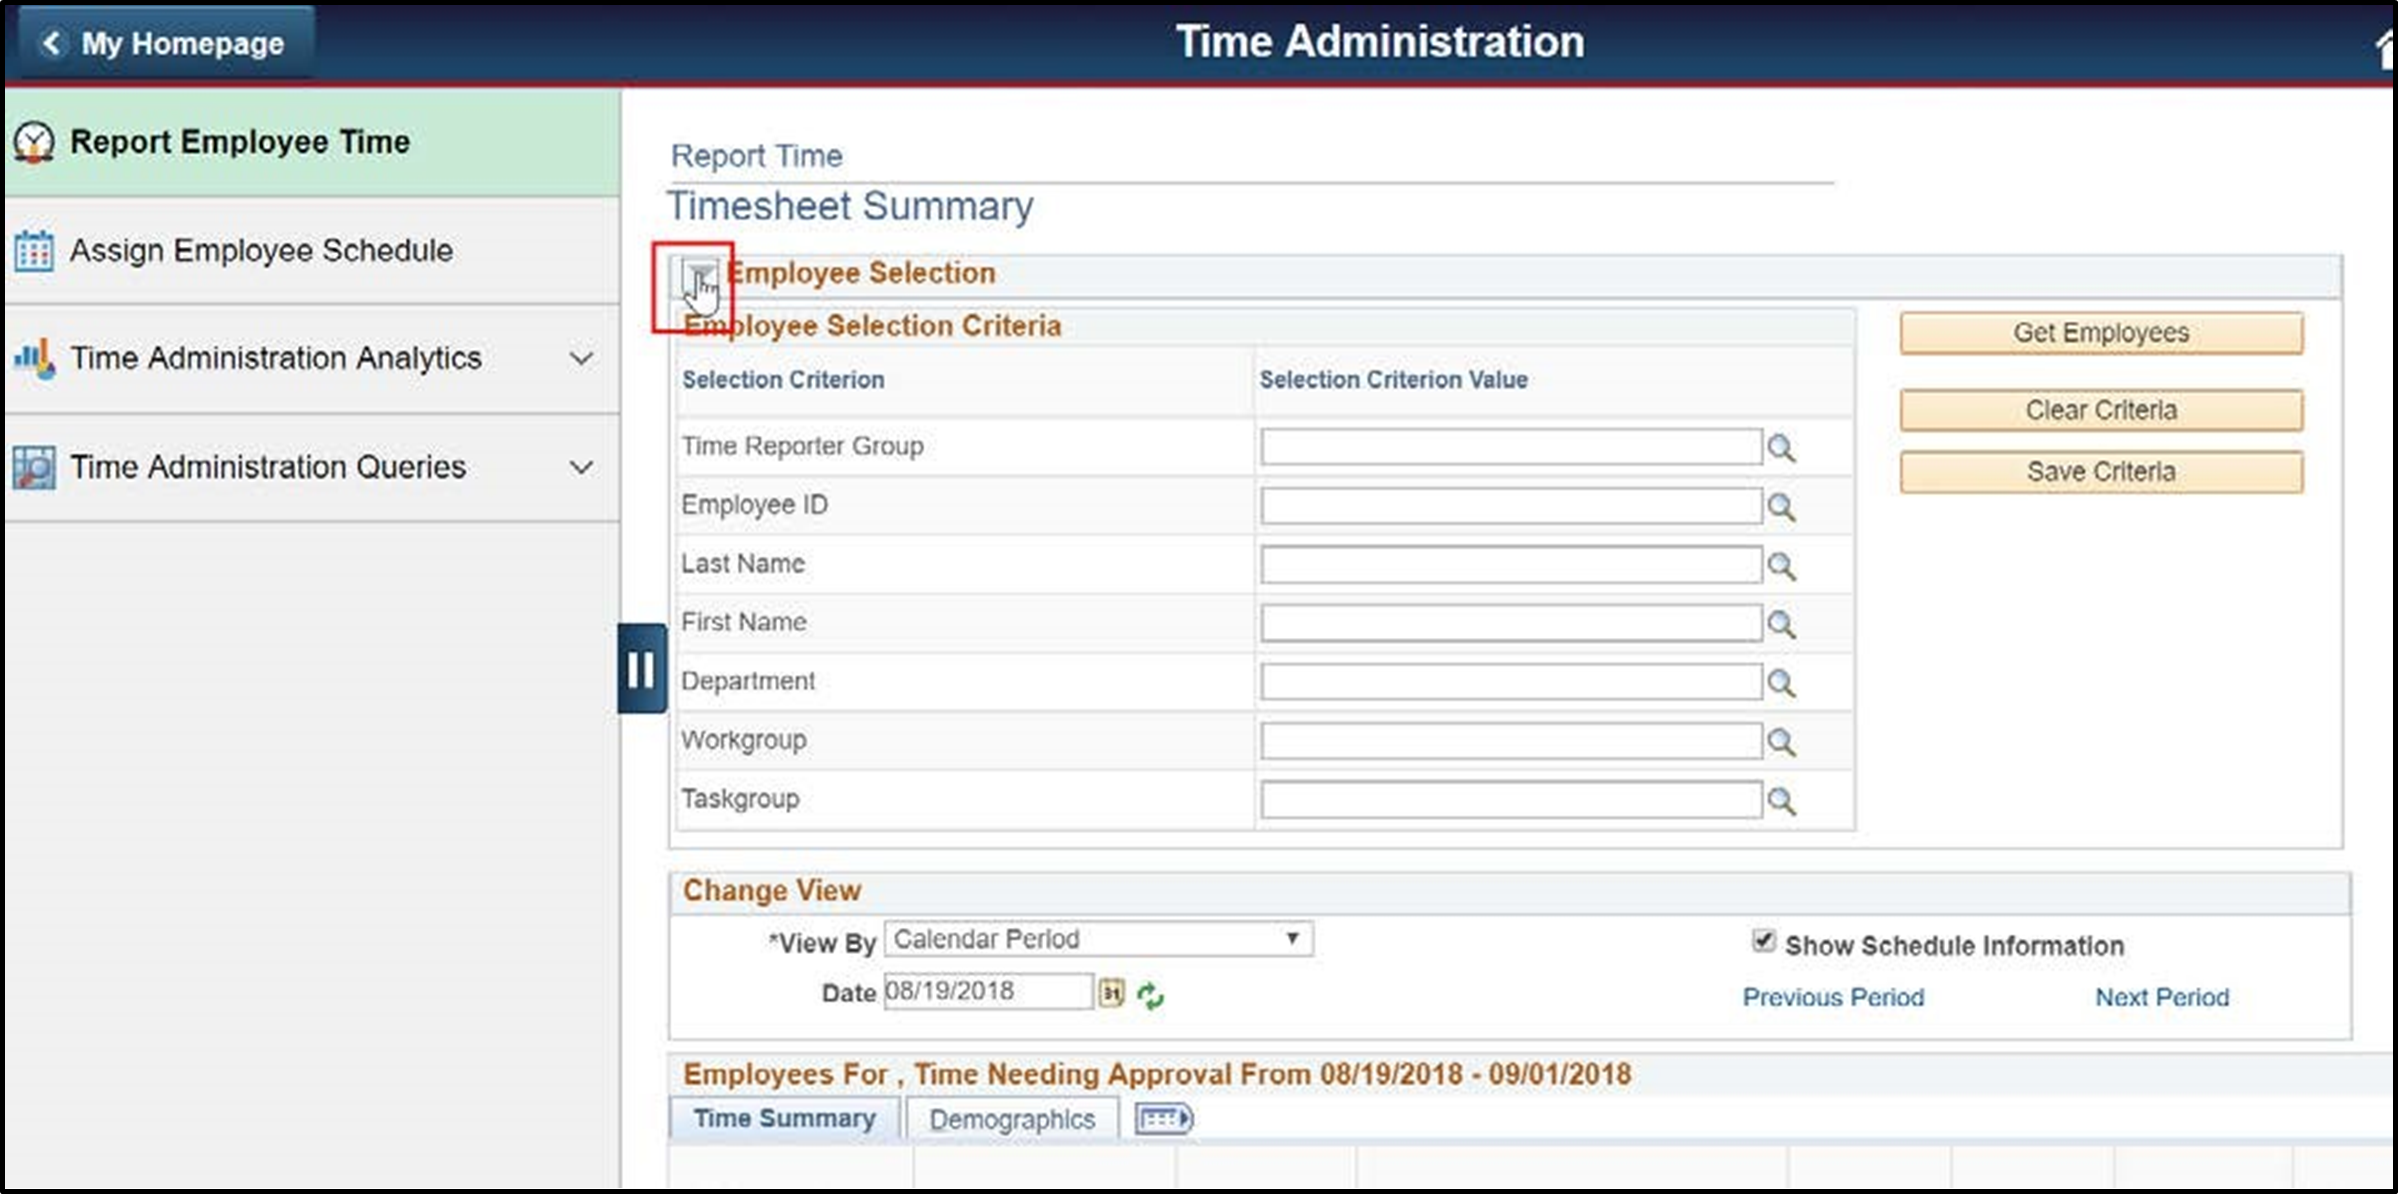This screenshot has width=2398, height=1194.
Task: Click the Assign Employee Schedule calendar icon
Action: pyautogui.click(x=33, y=250)
